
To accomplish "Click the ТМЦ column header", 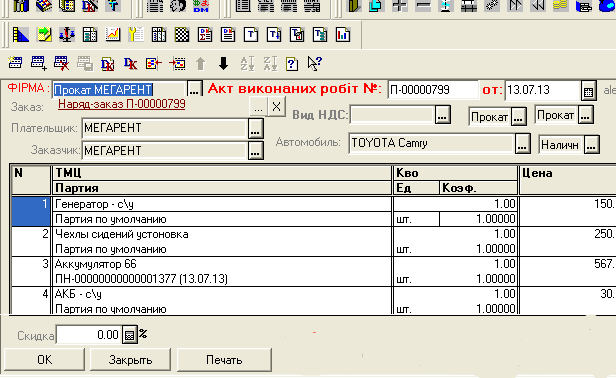I will click(x=222, y=173).
